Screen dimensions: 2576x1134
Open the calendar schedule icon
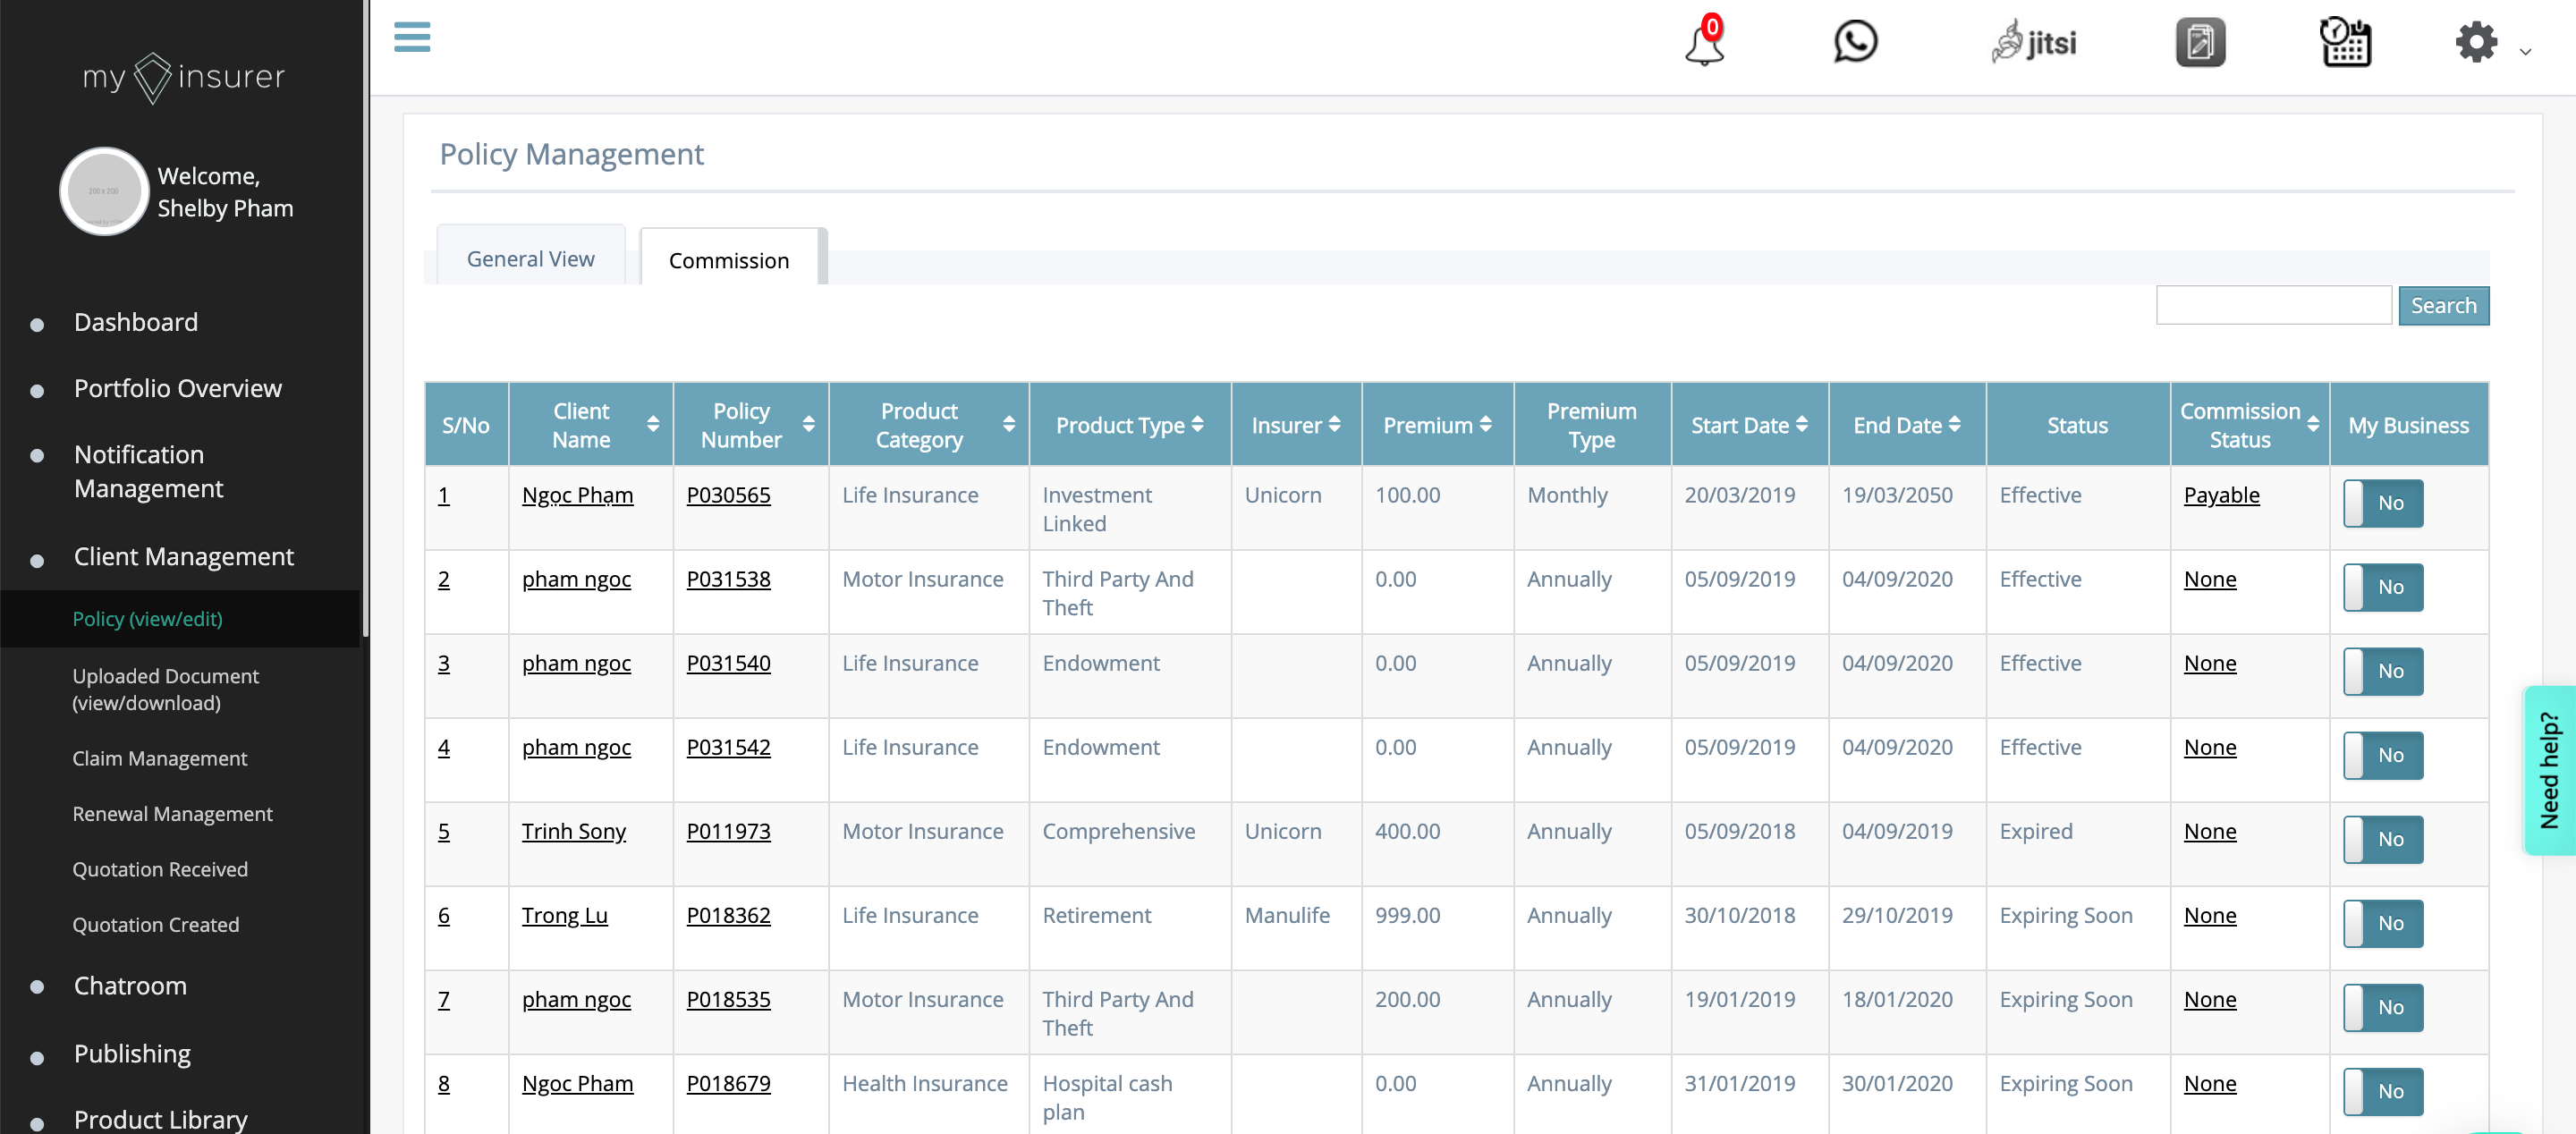[x=2345, y=43]
